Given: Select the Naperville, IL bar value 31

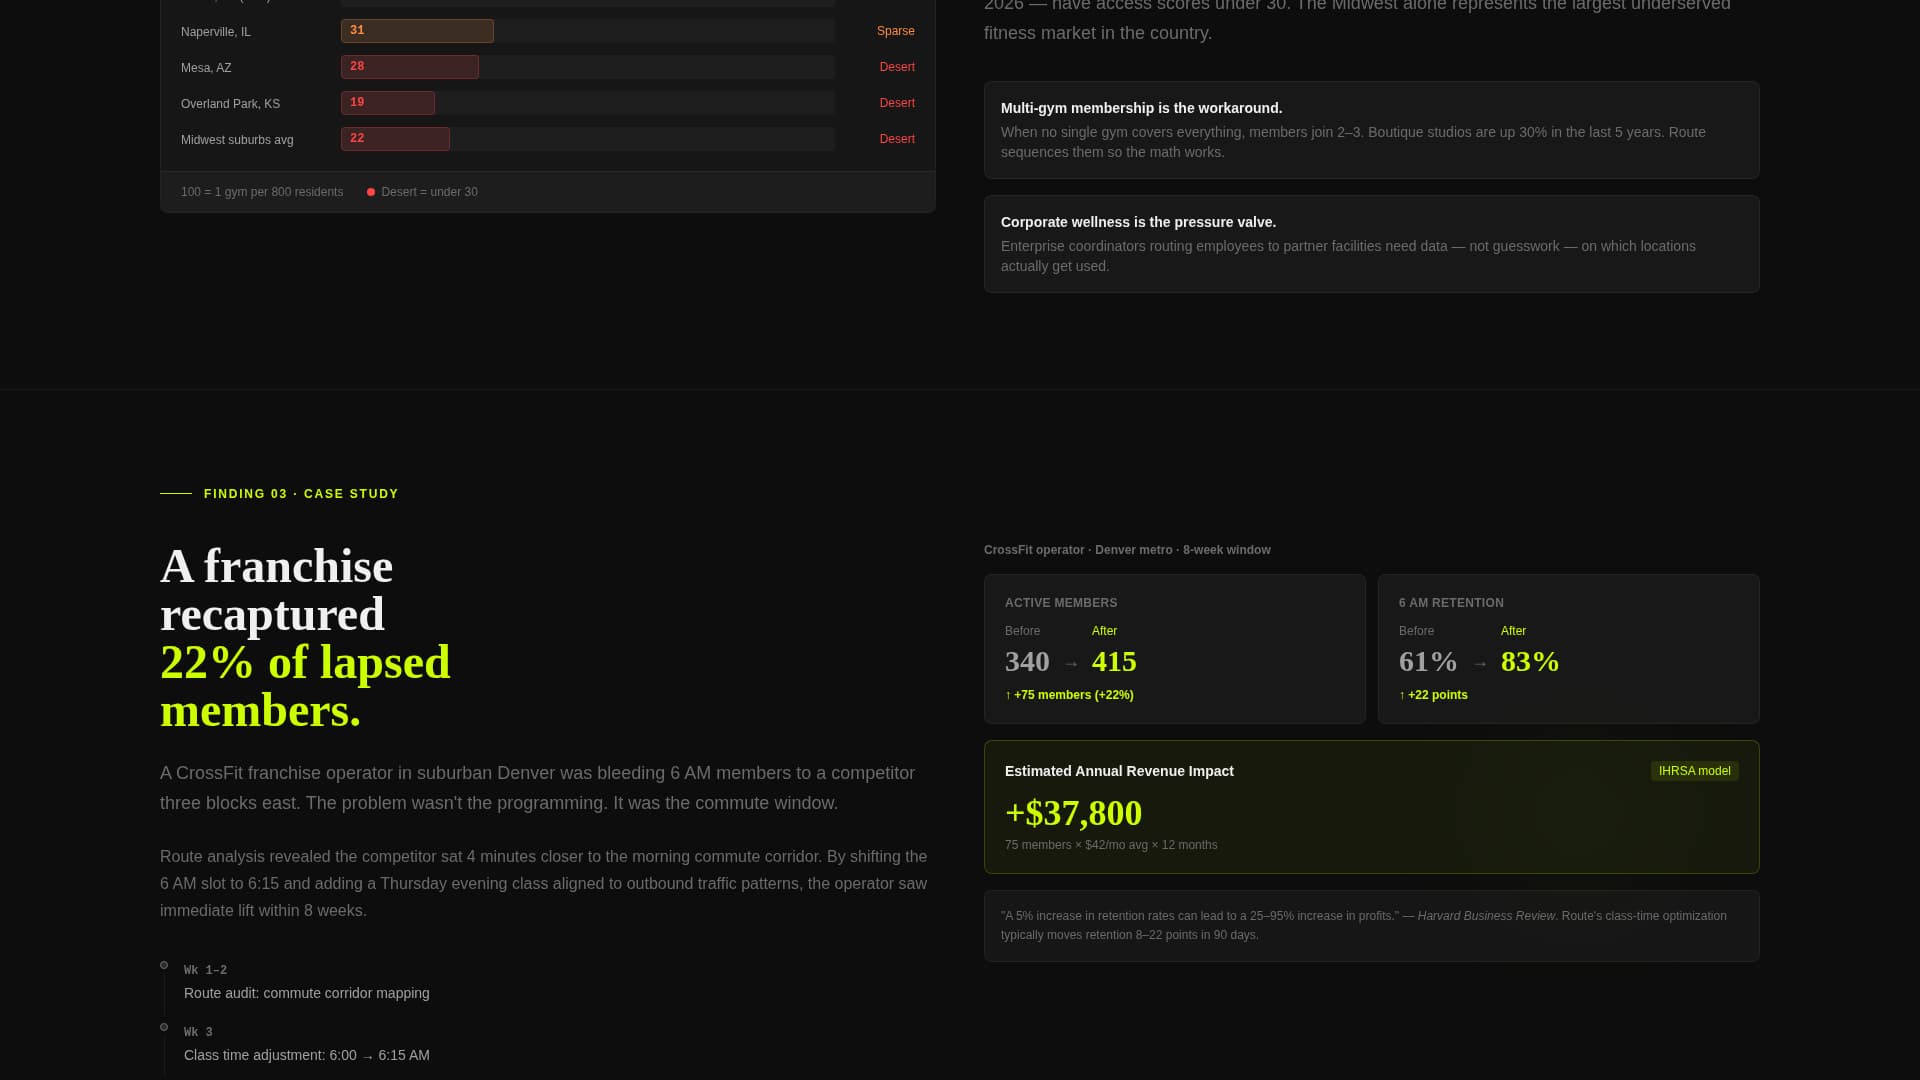Looking at the screenshot, I should pyautogui.click(x=357, y=31).
